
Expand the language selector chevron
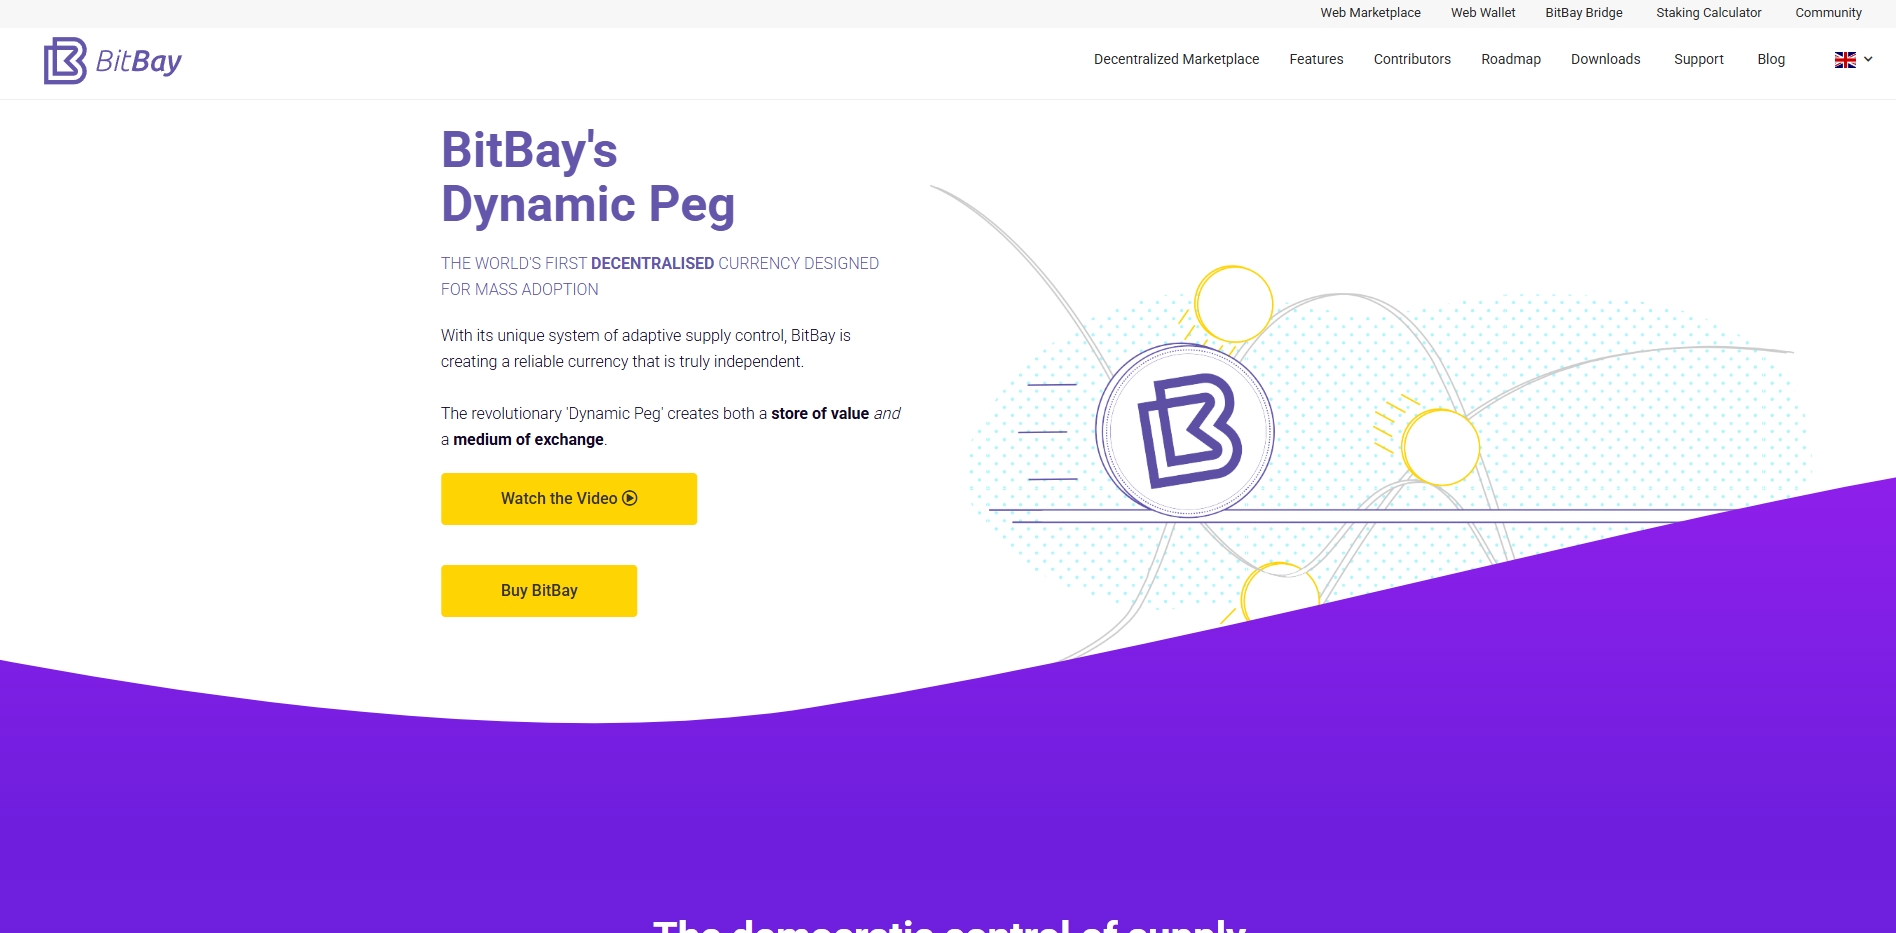coord(1868,59)
